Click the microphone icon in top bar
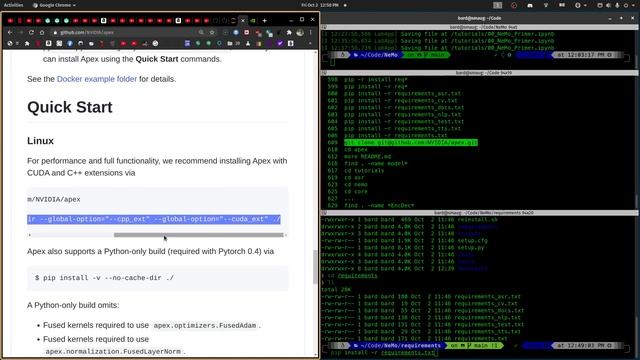Viewport: 640px width, 360px height. click(x=617, y=5)
